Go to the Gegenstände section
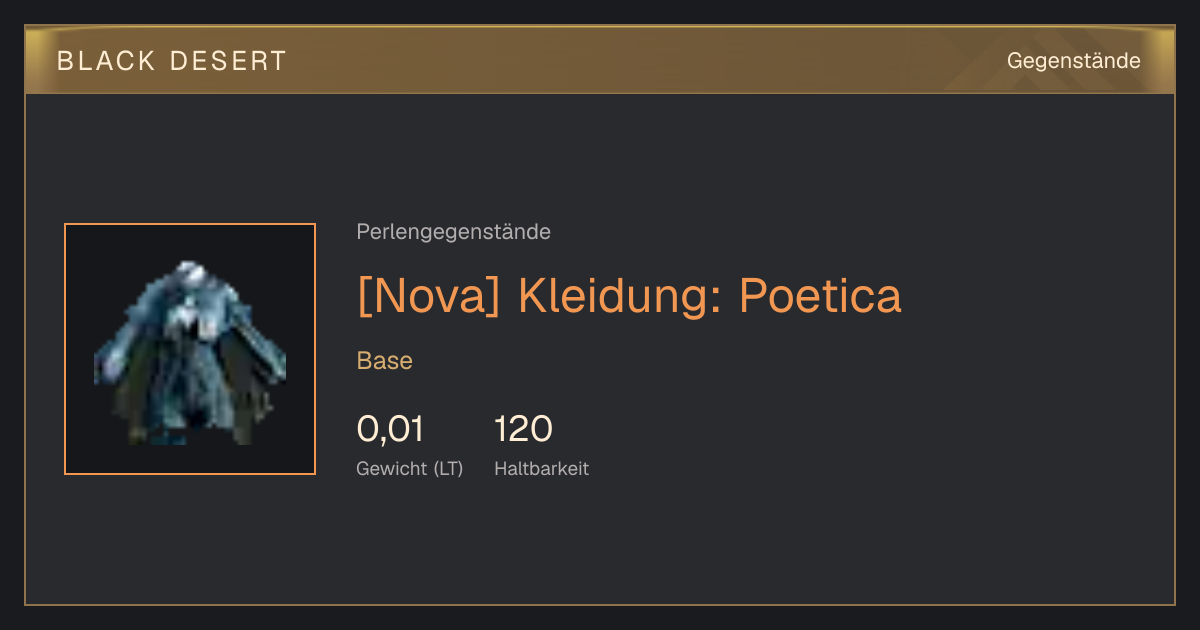1200x630 pixels. [x=1073, y=61]
